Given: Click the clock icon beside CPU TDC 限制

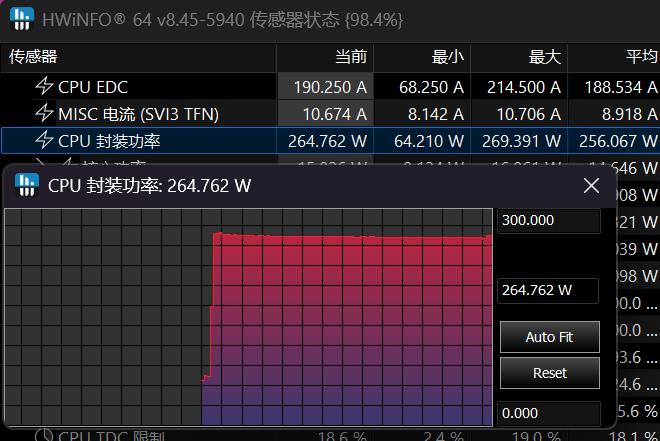Looking at the screenshot, I should pos(44,435).
